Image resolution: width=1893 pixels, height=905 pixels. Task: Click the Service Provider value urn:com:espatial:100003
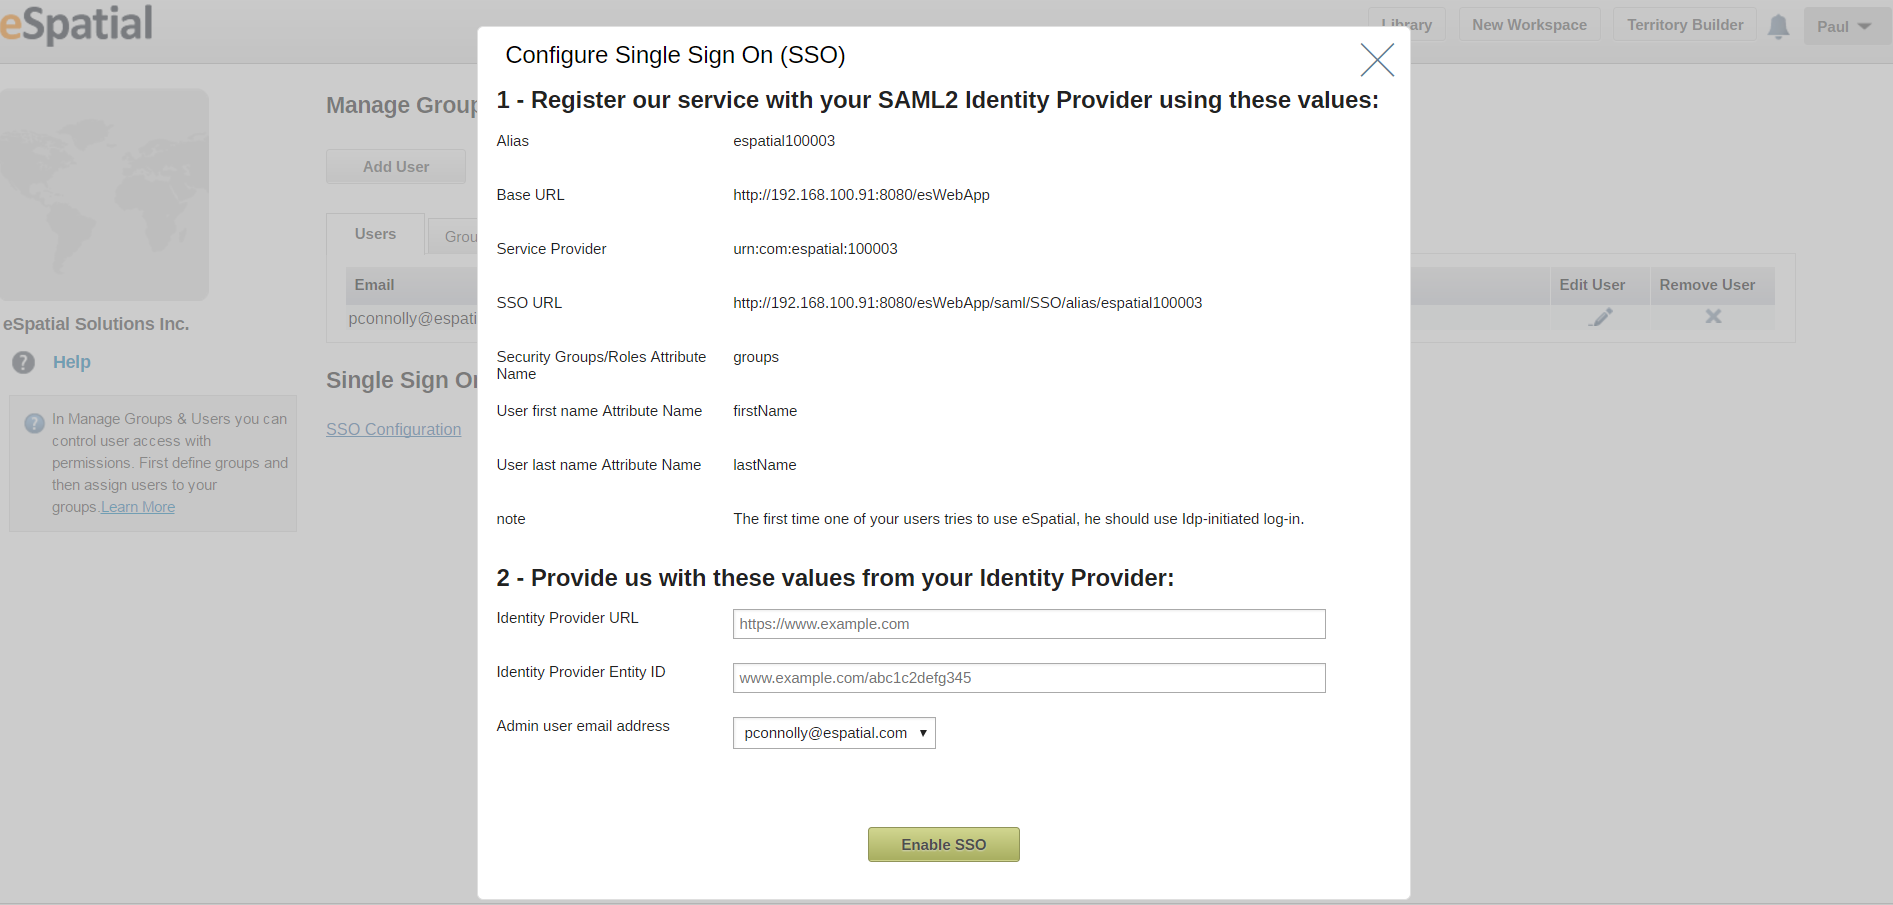(815, 249)
